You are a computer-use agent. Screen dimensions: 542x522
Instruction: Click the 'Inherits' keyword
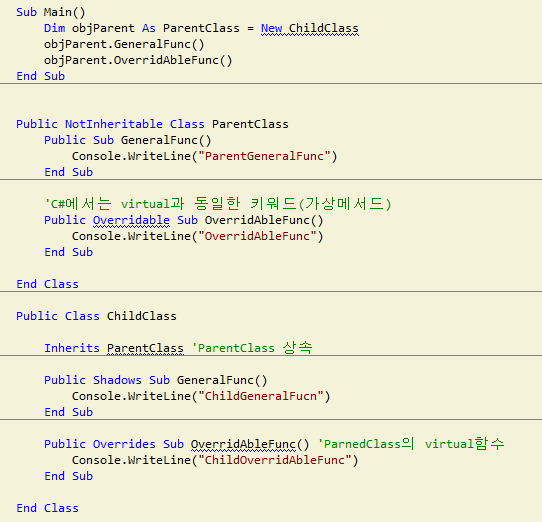coord(72,348)
